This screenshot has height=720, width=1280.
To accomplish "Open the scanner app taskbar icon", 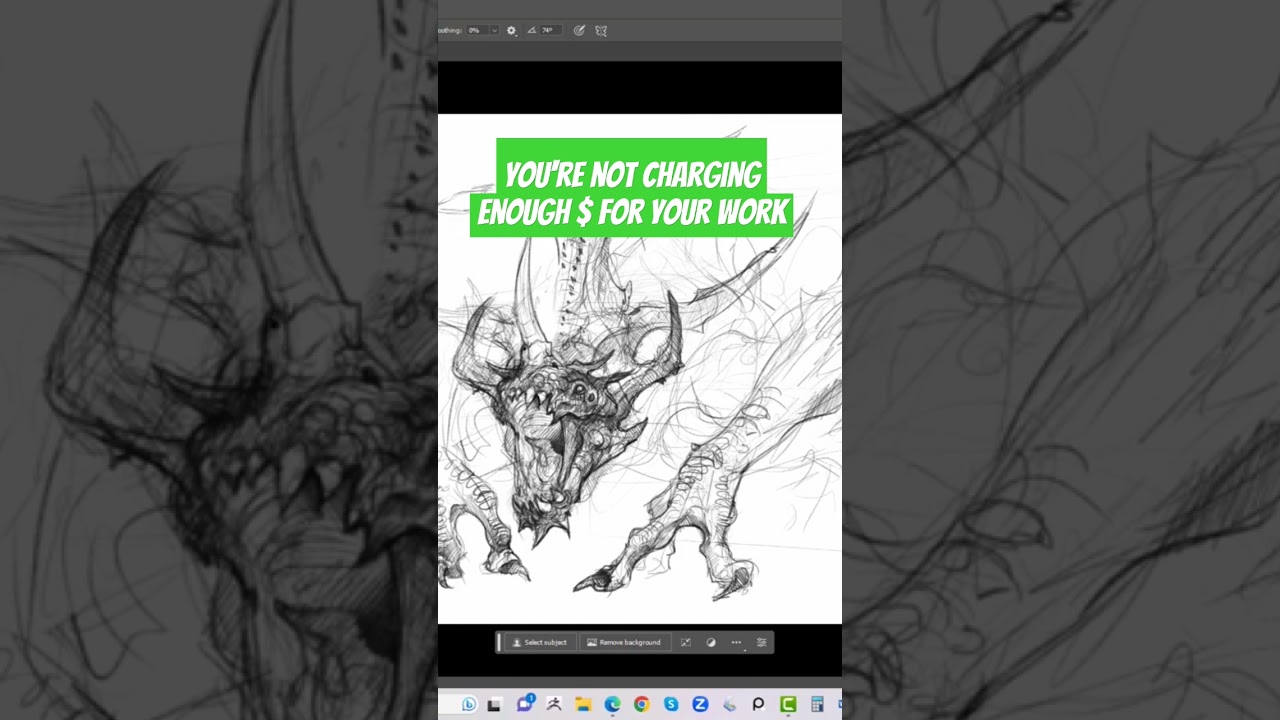I will (x=729, y=705).
